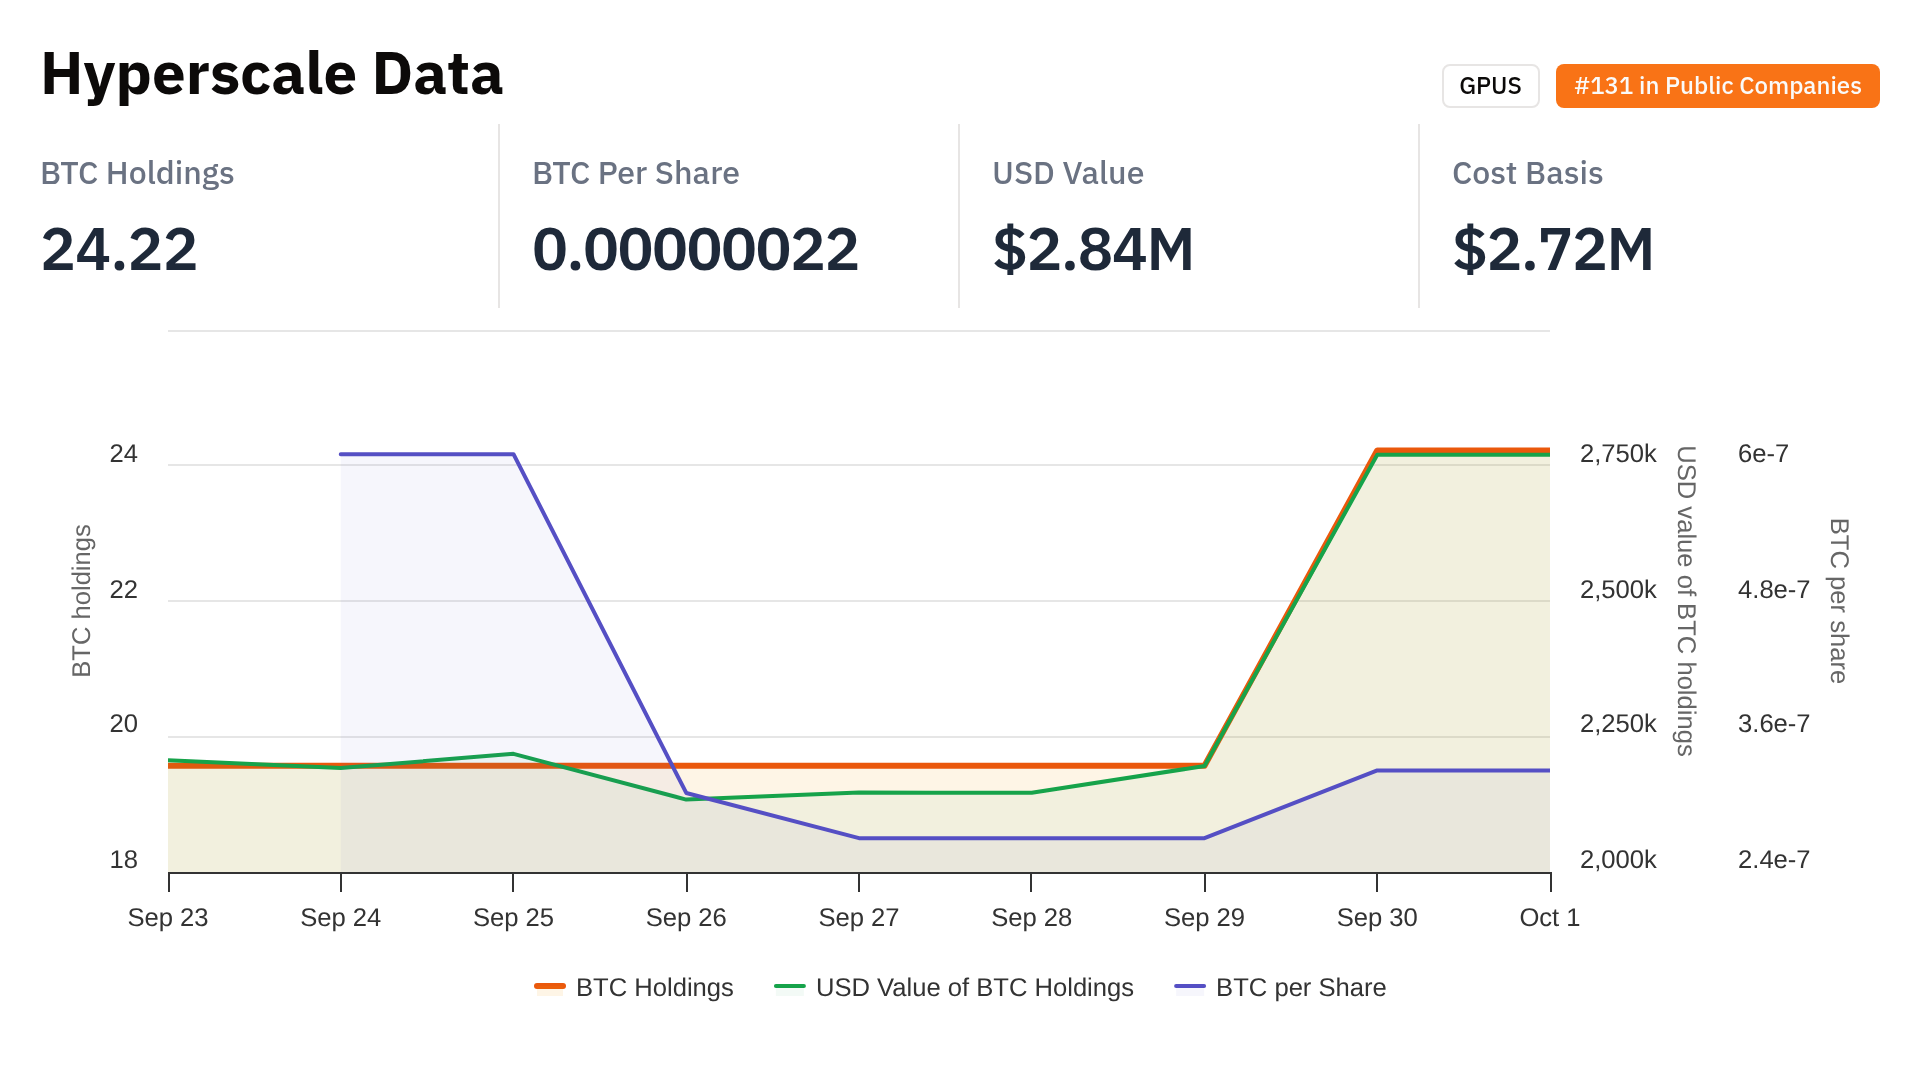Click the BTC holdings left axis title
The image size is (1920, 1080).
point(82,600)
